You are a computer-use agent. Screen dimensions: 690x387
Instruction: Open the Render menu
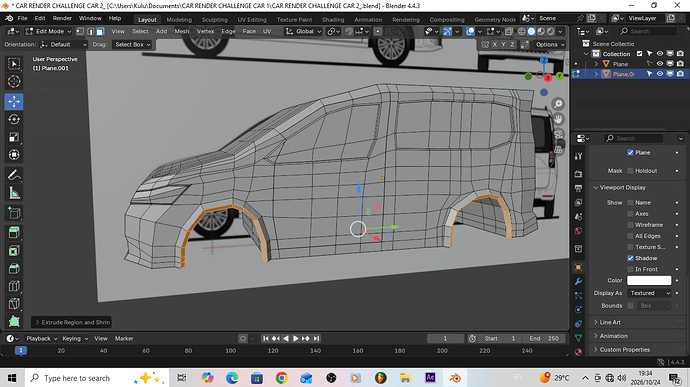pos(62,18)
